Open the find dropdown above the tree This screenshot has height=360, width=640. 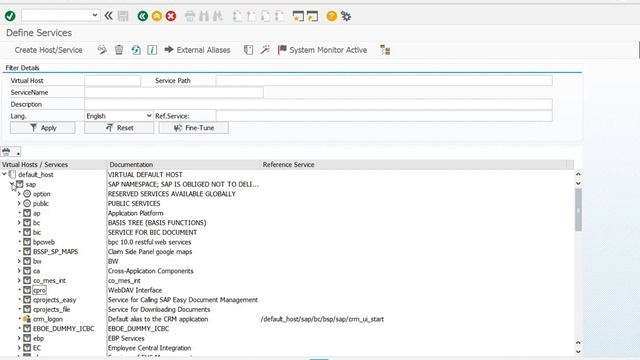tap(18, 153)
